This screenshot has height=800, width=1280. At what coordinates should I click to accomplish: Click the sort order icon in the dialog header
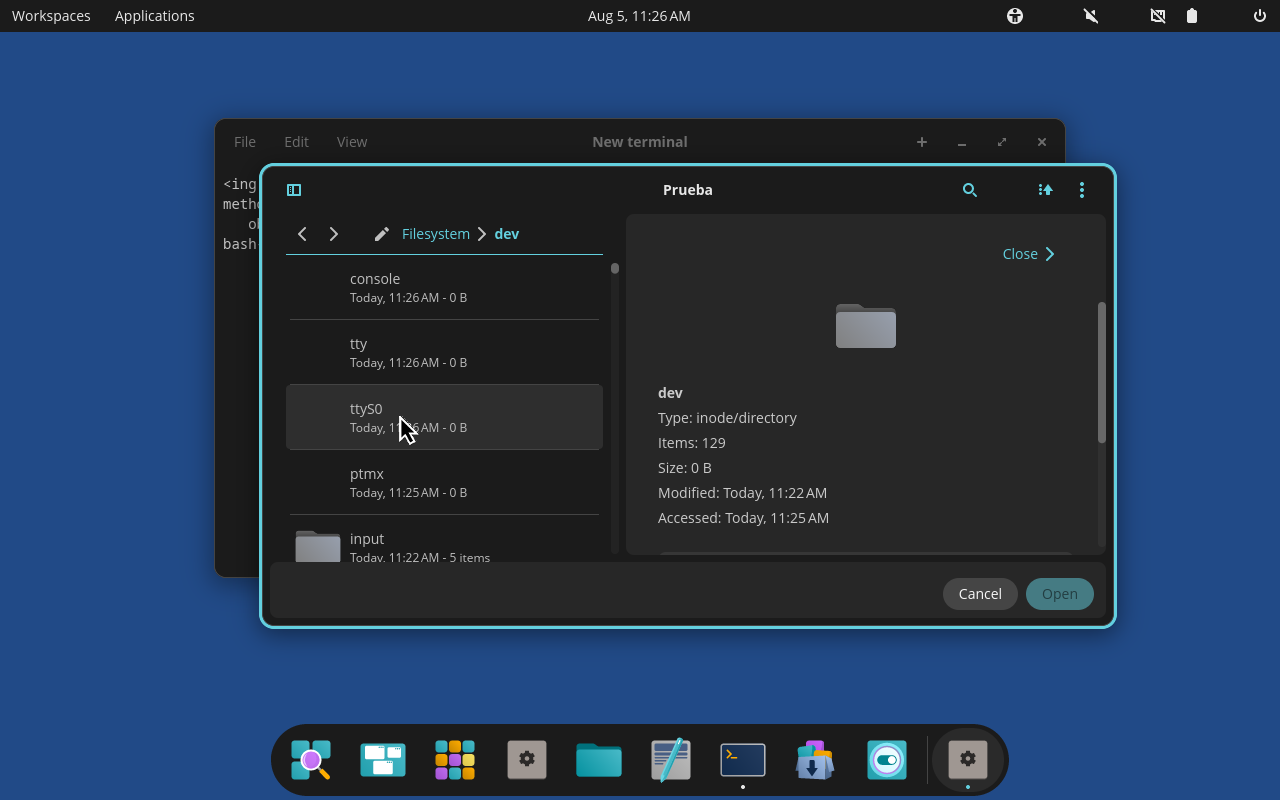(x=1045, y=190)
